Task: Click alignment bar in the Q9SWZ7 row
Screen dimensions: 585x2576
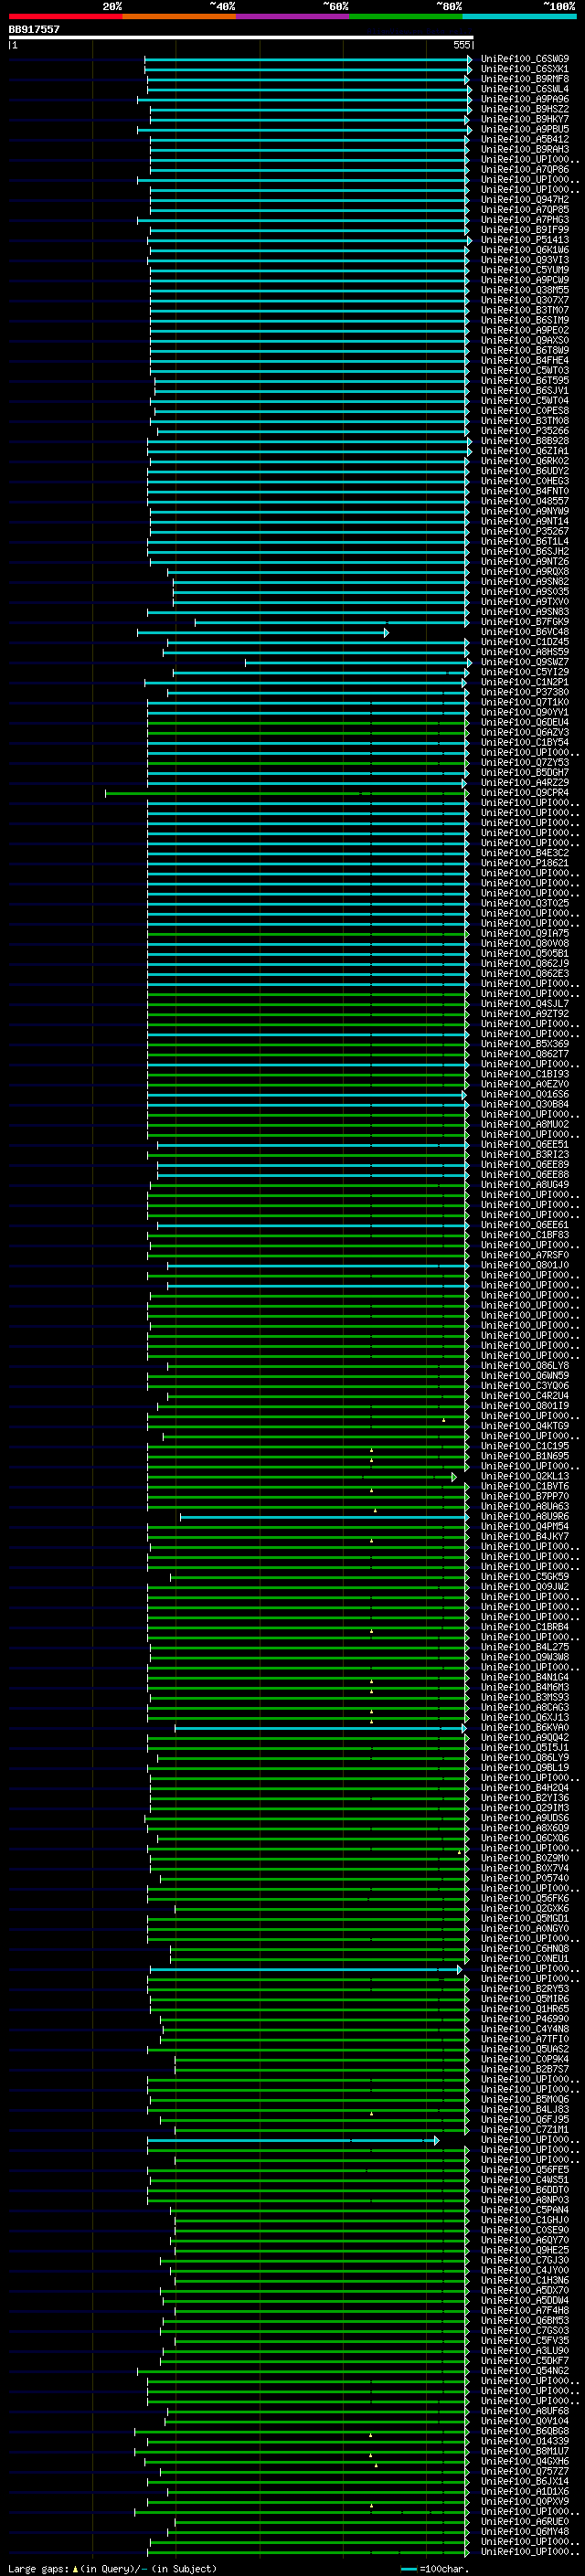Action: coord(358,662)
